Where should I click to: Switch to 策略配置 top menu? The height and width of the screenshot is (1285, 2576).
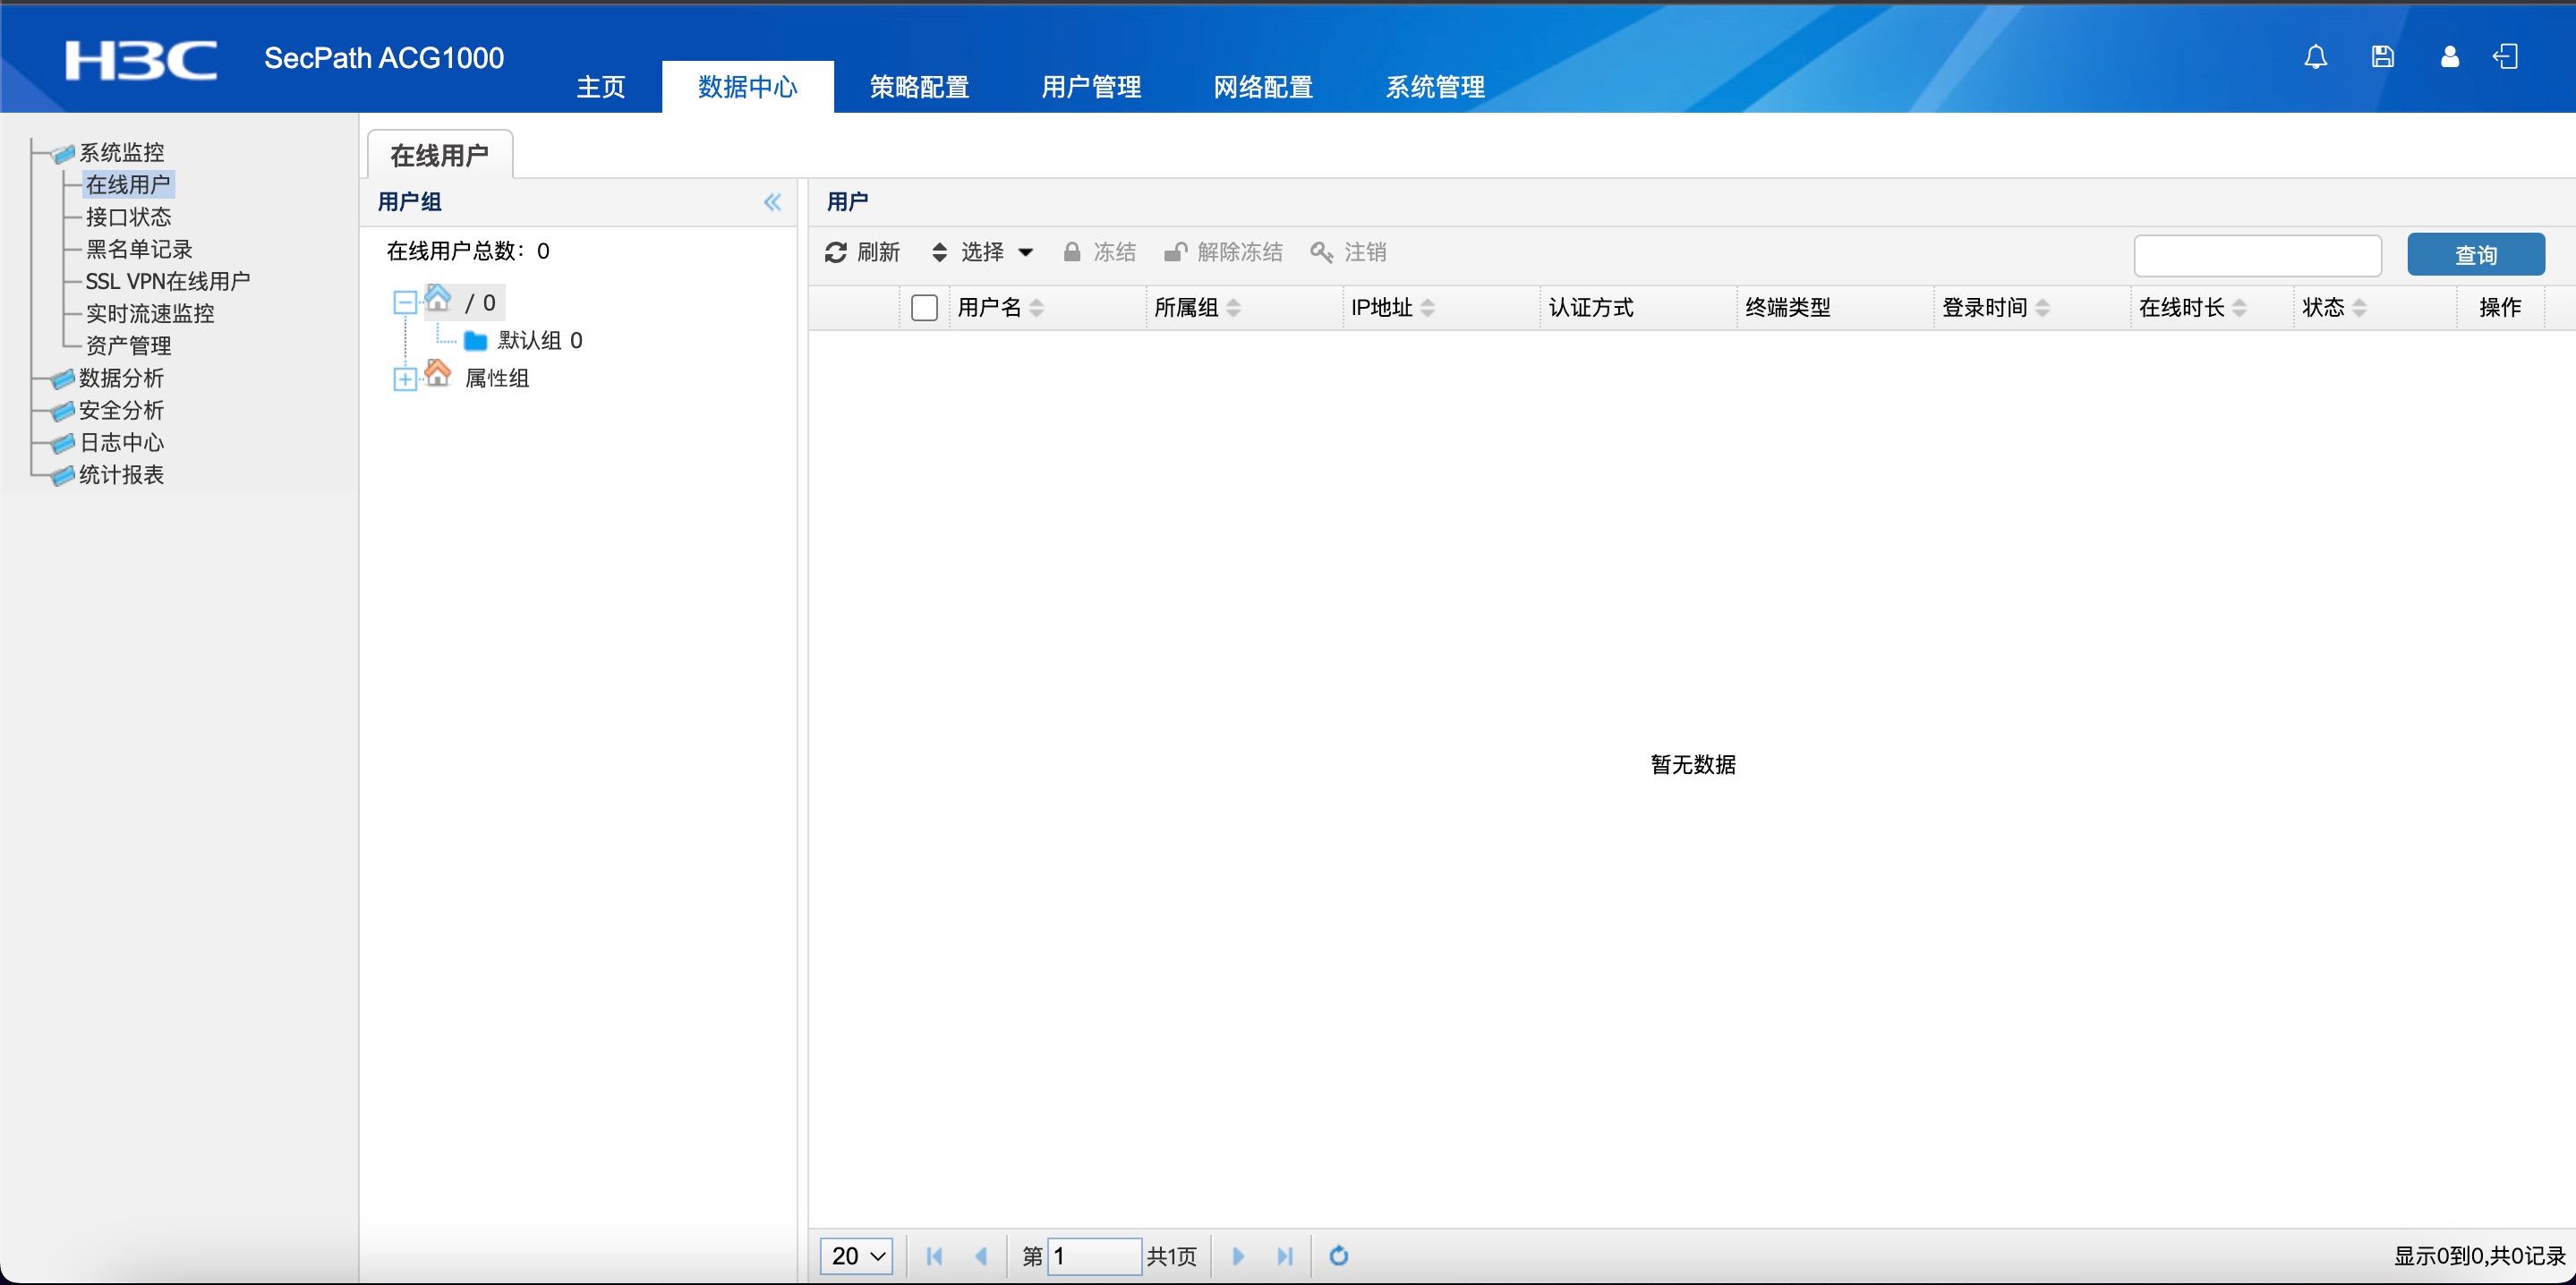point(919,87)
